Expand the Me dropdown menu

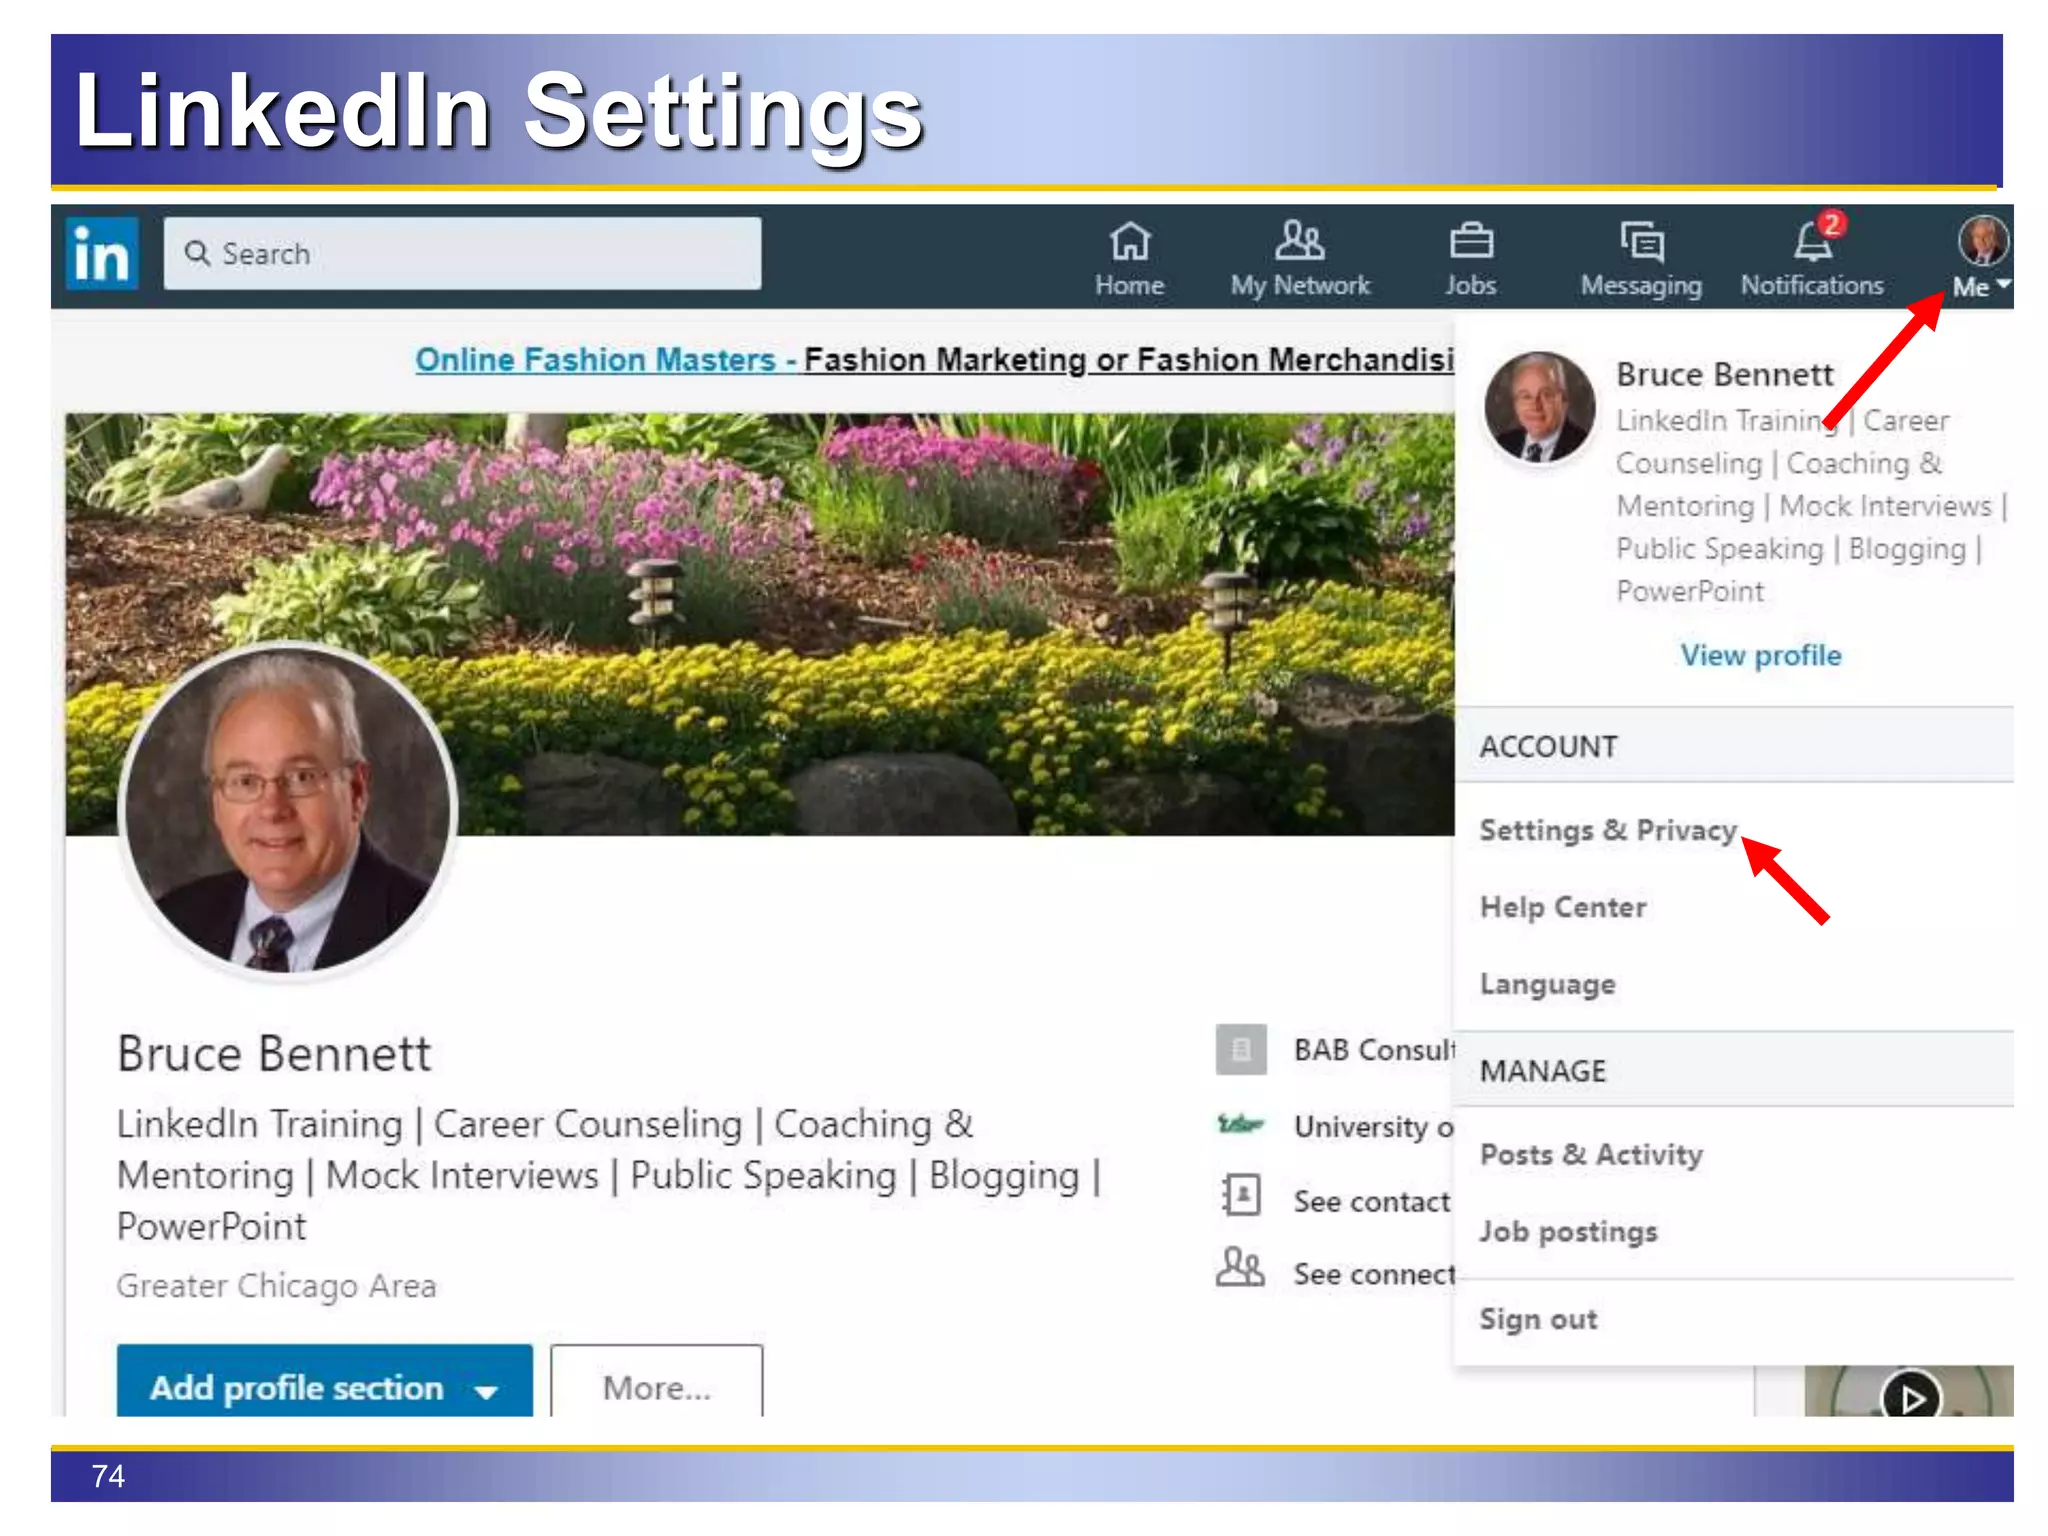point(1981,287)
